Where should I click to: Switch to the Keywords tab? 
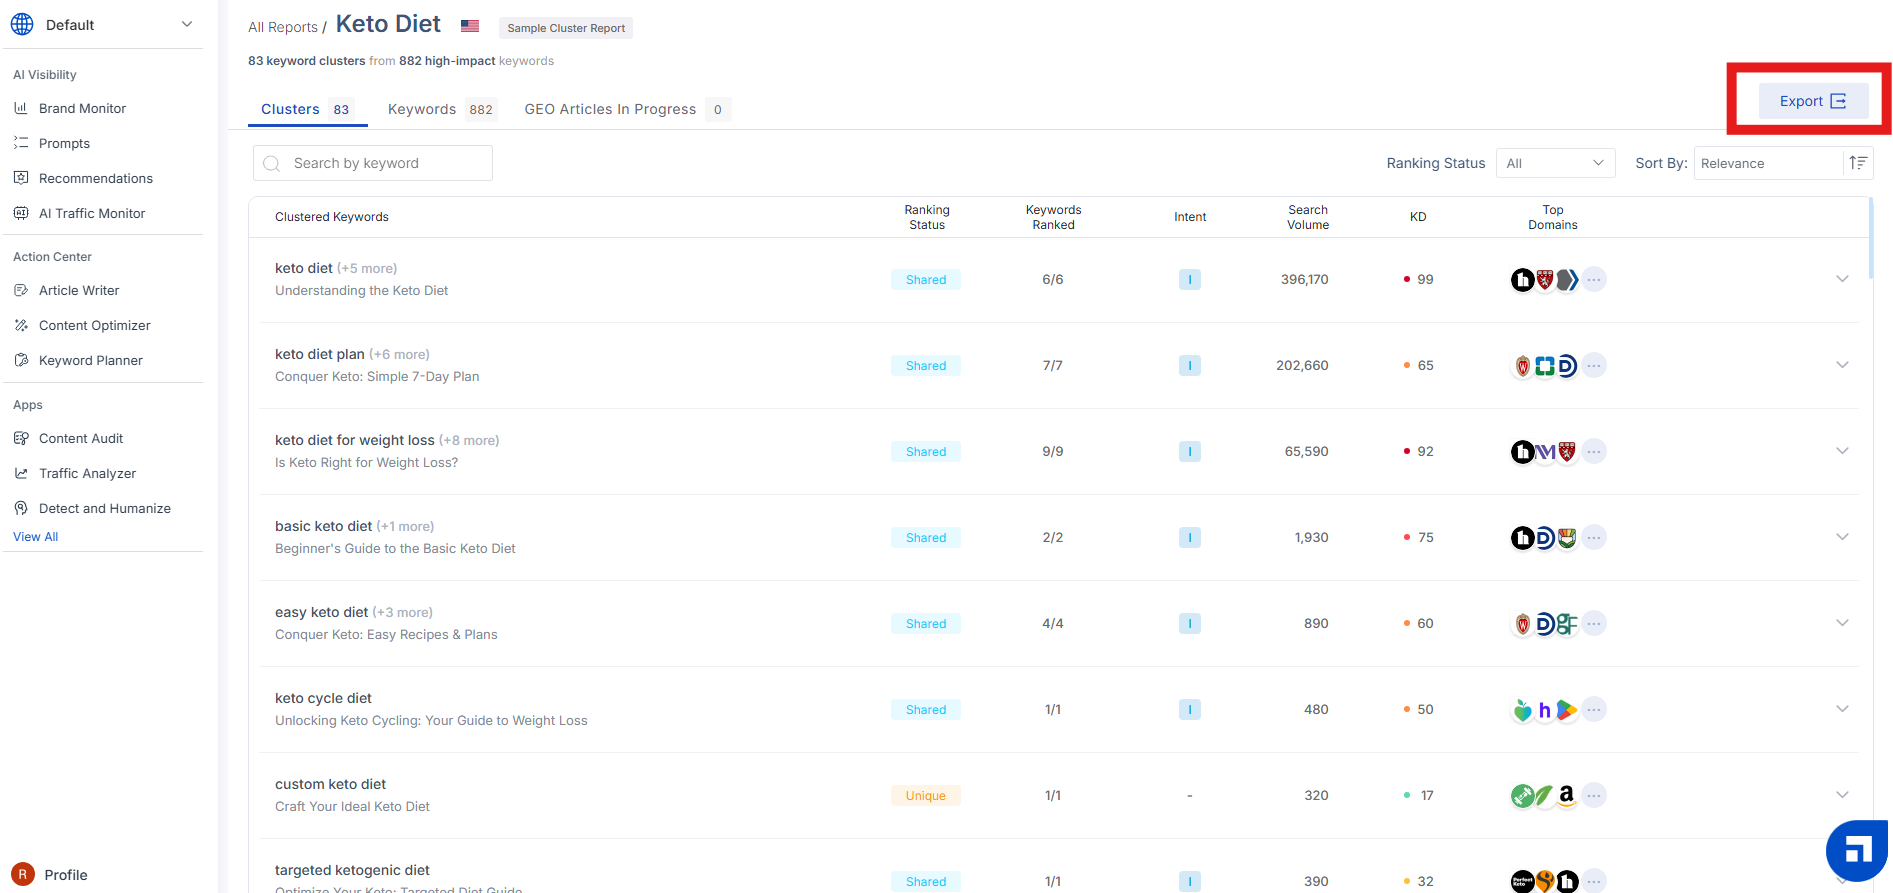(x=422, y=109)
